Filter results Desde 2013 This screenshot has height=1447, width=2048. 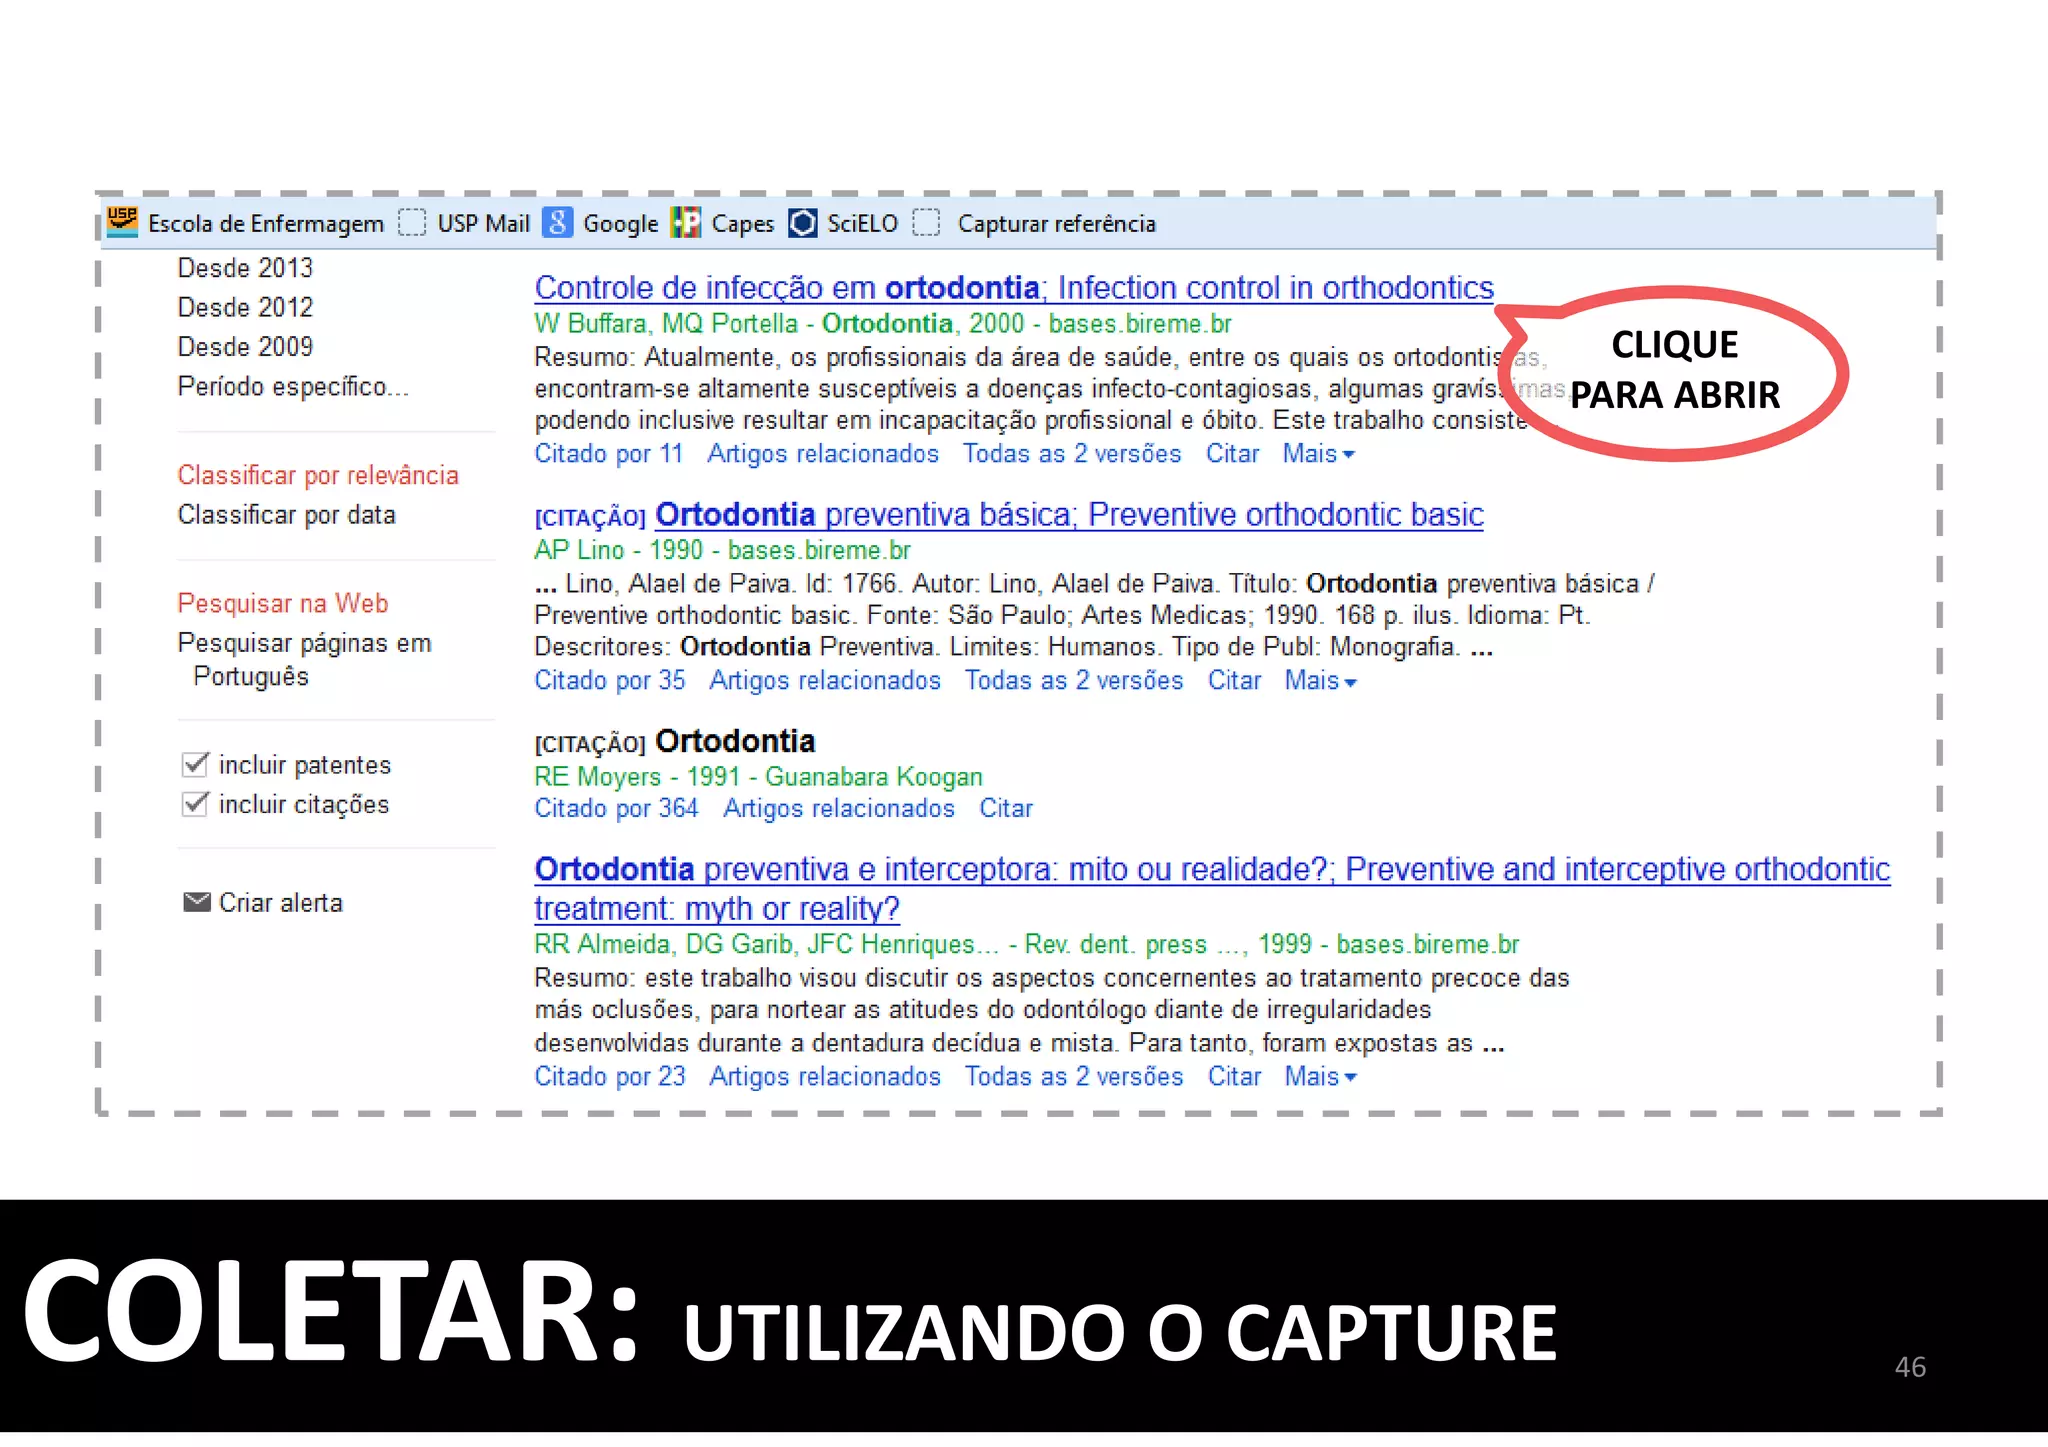coord(245,268)
